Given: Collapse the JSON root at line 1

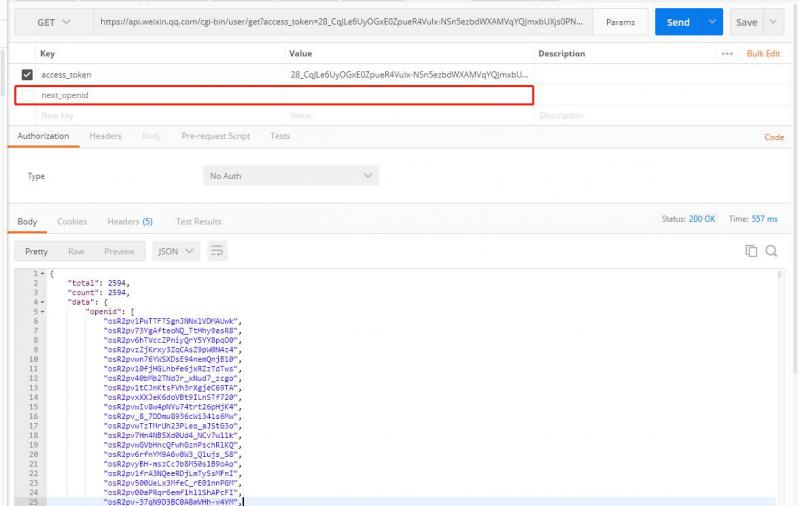Looking at the screenshot, I should [x=42, y=274].
